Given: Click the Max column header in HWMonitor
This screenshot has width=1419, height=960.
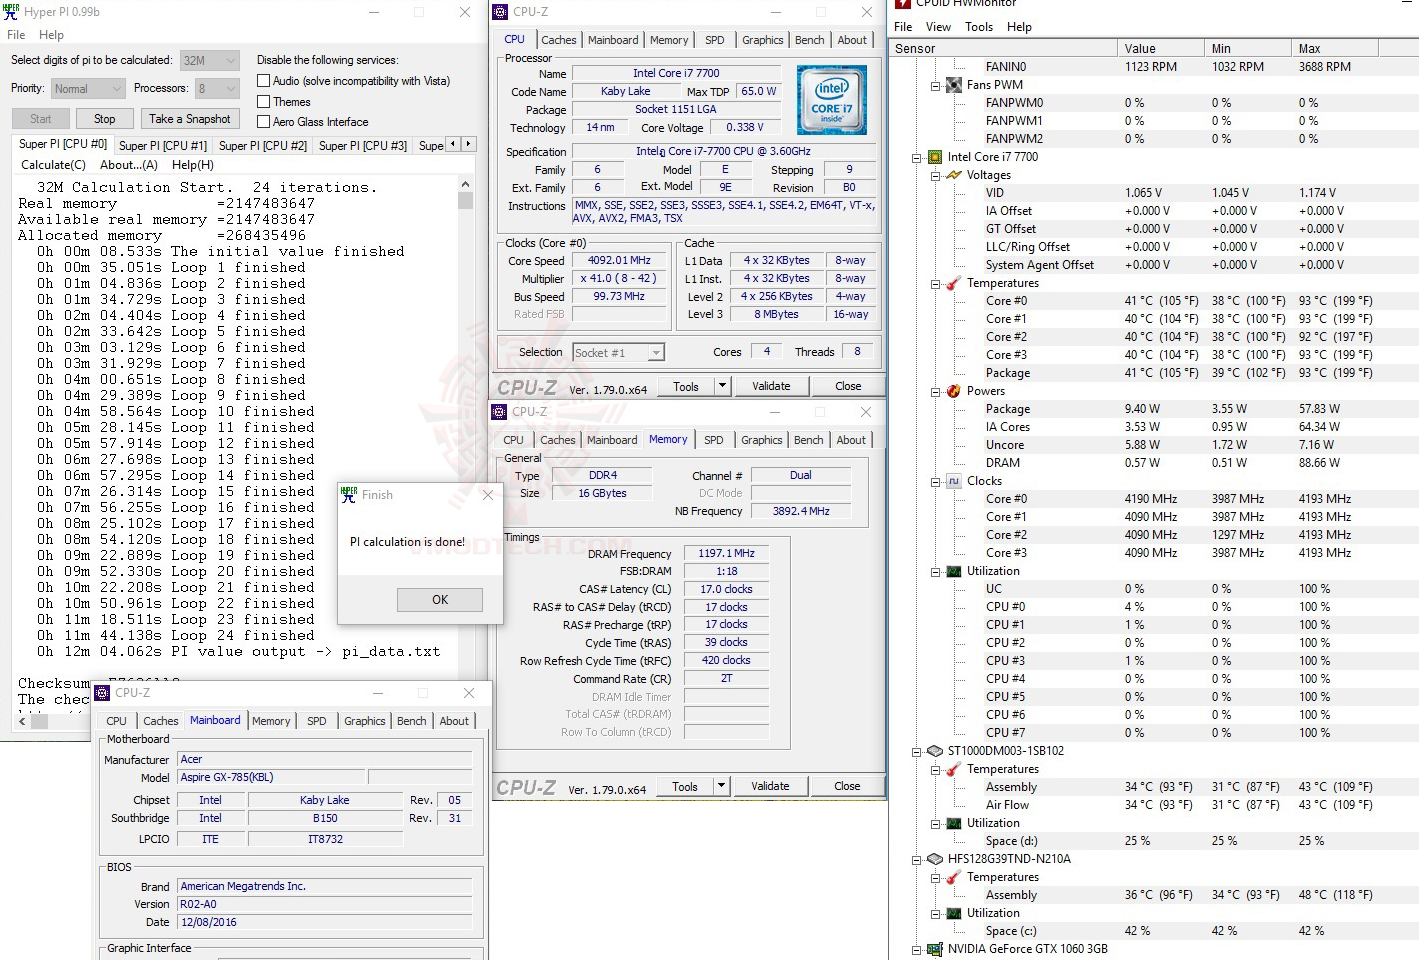Looking at the screenshot, I should 1333,48.
